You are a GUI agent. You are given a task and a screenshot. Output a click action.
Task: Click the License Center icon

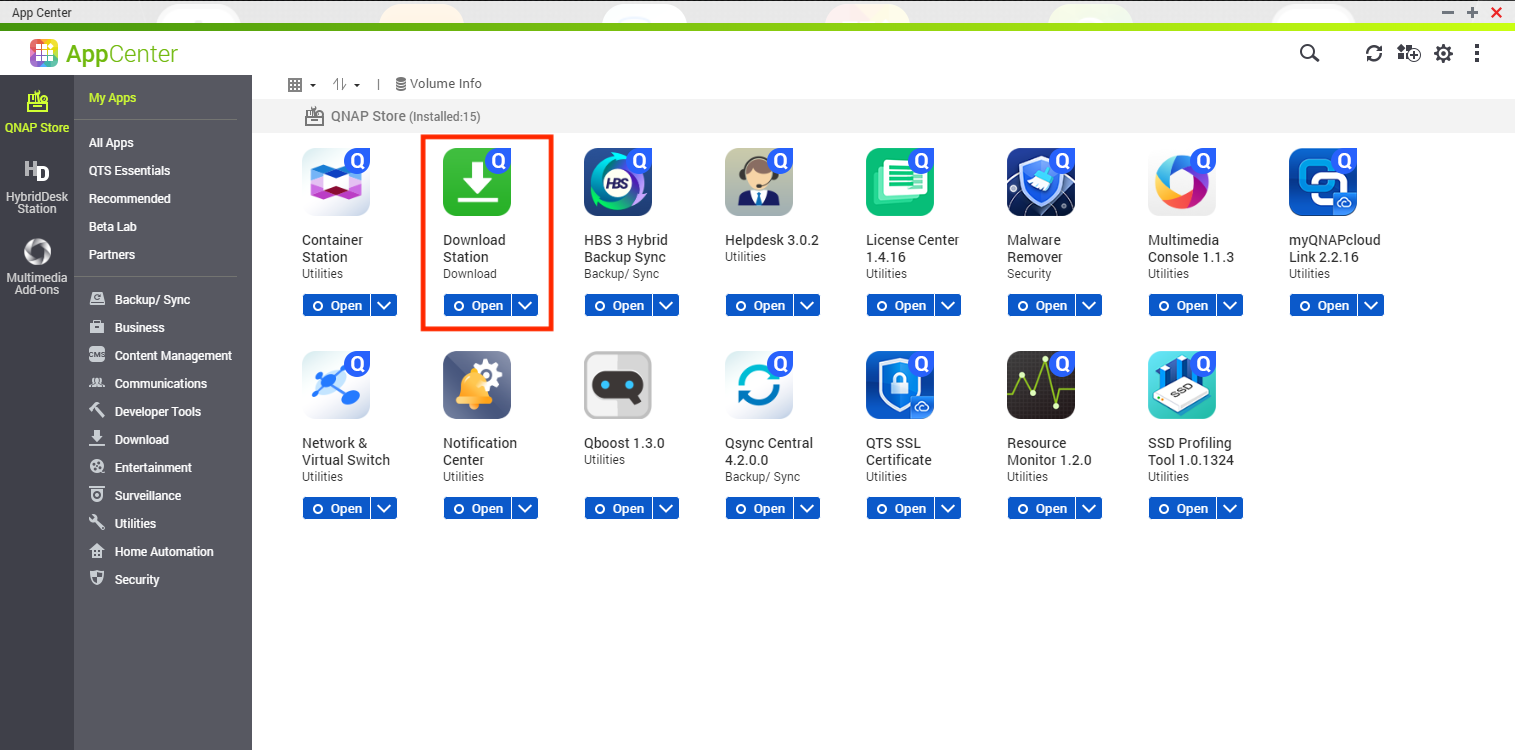[x=900, y=182]
